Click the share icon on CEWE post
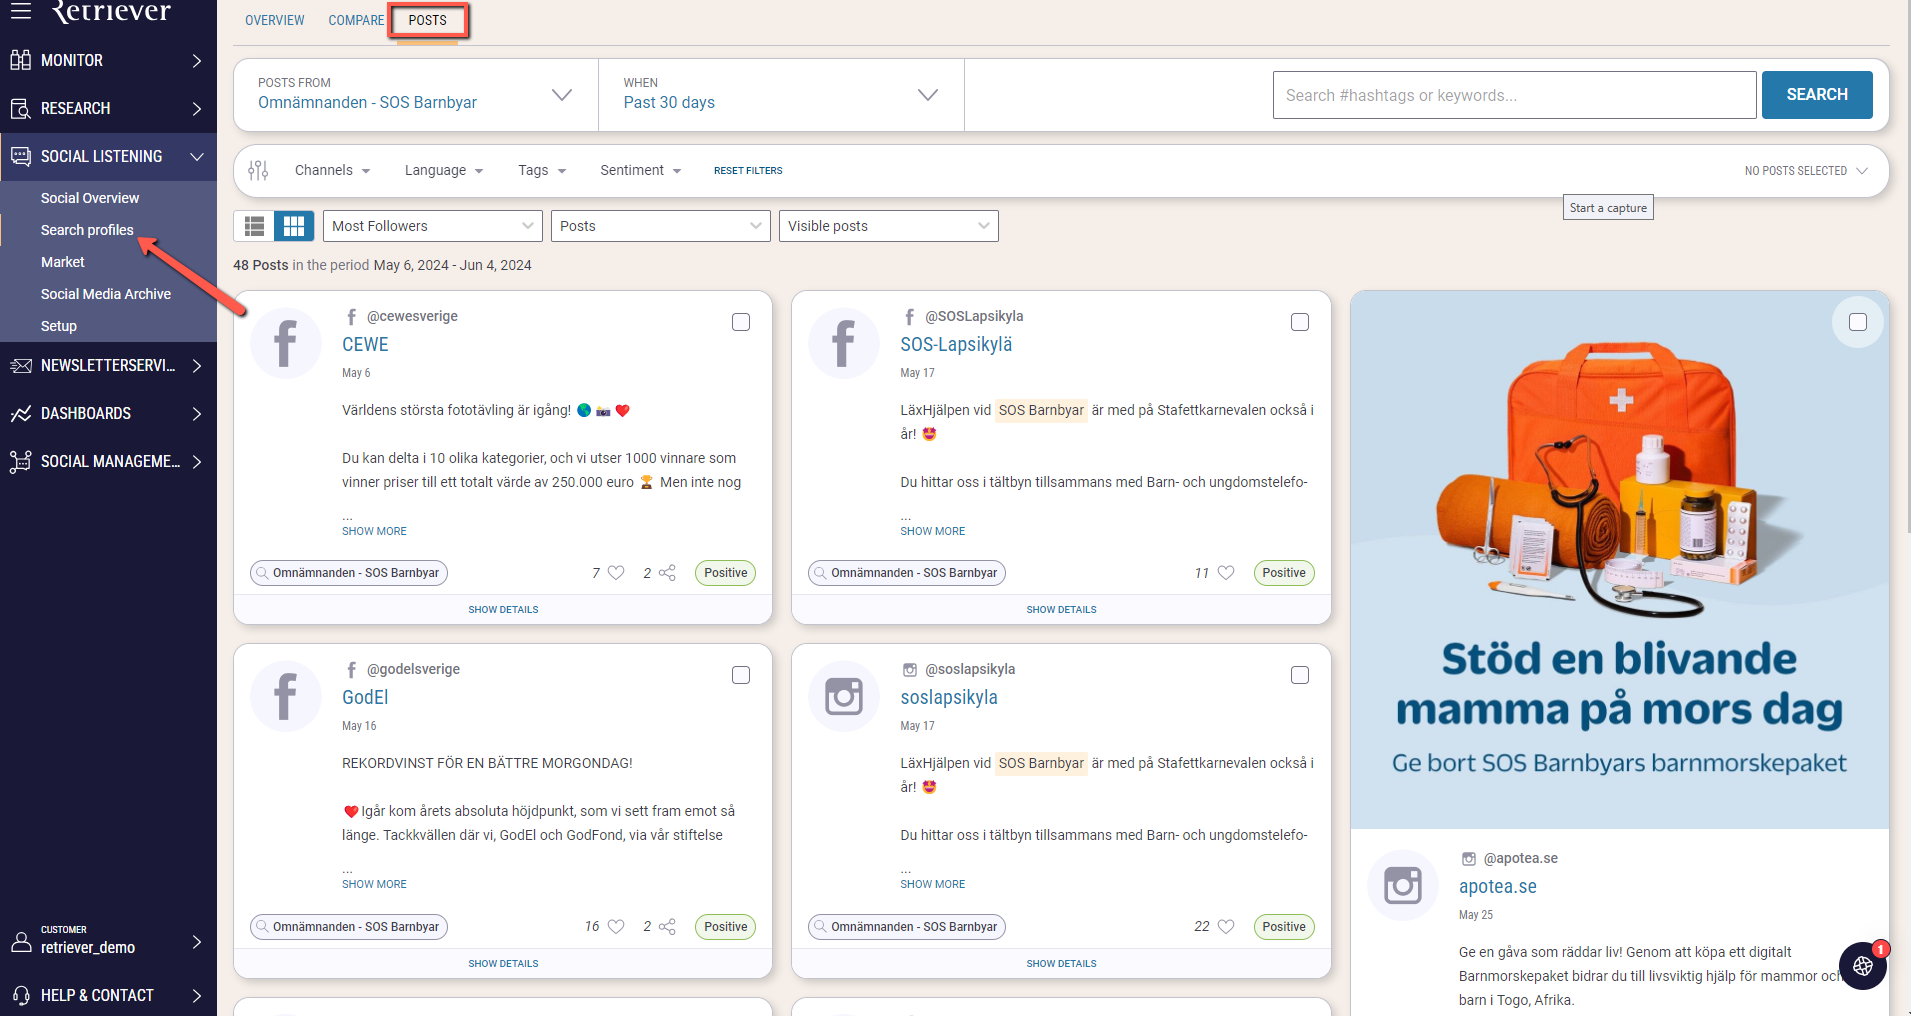This screenshot has width=1911, height=1016. point(667,573)
